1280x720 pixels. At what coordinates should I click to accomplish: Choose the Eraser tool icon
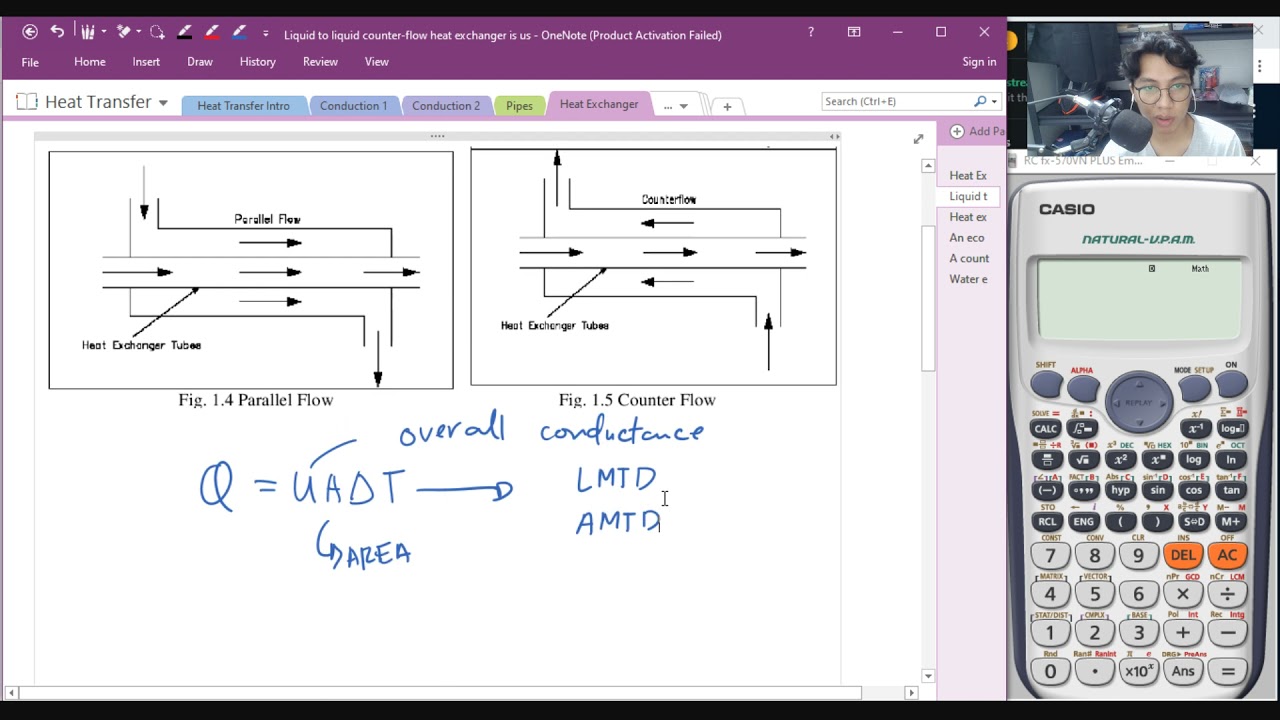pyautogui.click(x=124, y=32)
